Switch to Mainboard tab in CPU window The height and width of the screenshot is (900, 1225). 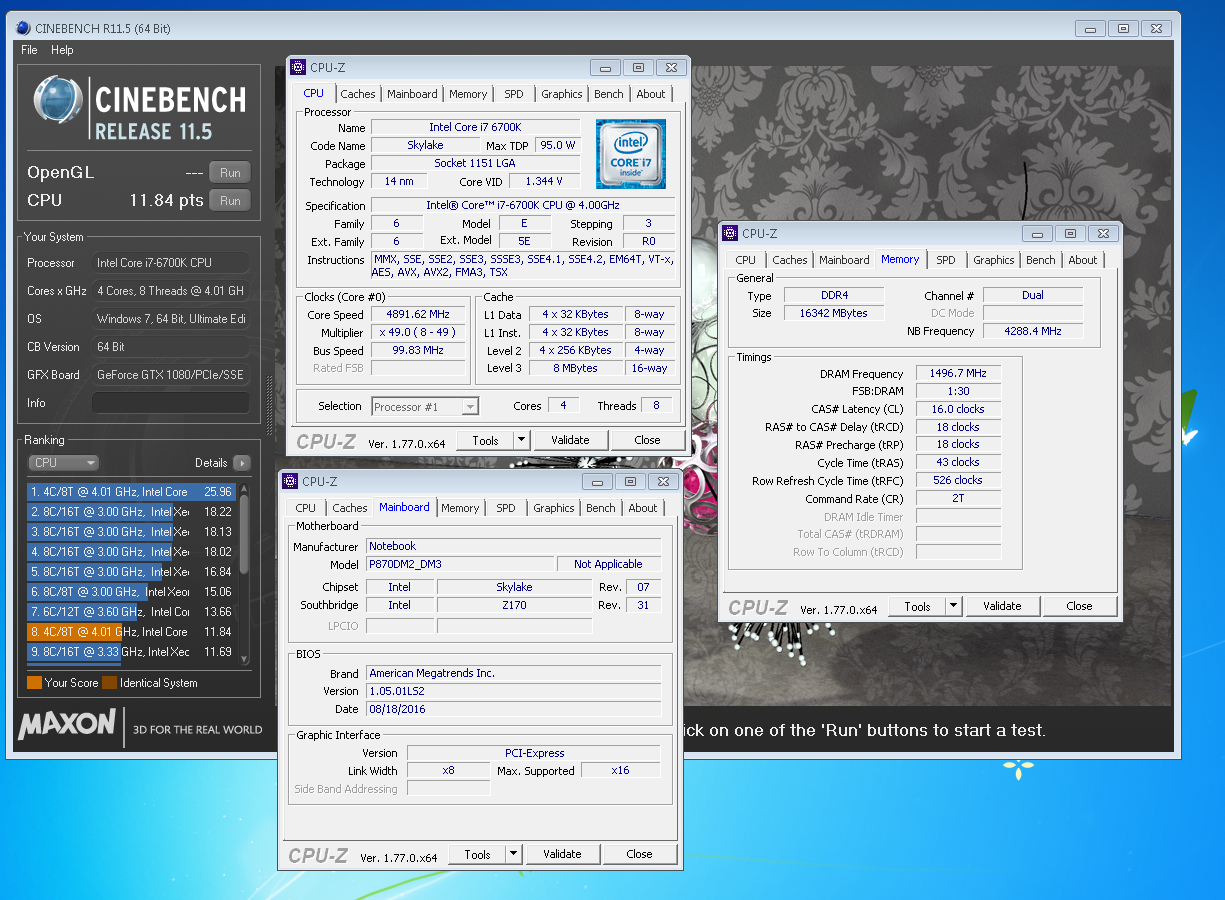coord(412,94)
